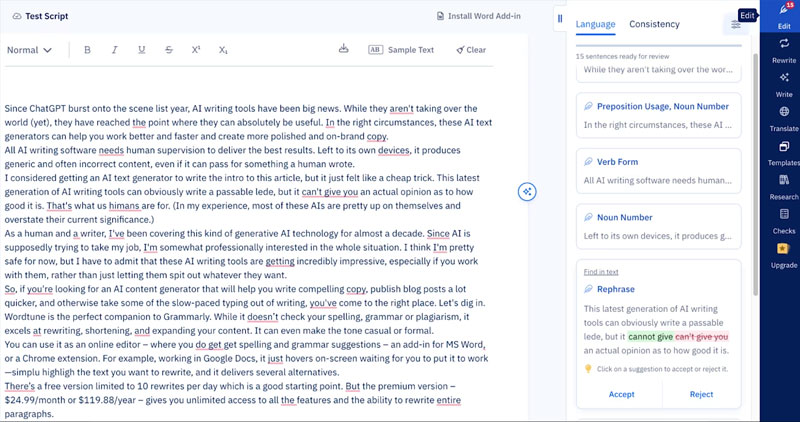Open the Rewrite tool
Viewport: 800px width, 422px height.
(x=784, y=51)
